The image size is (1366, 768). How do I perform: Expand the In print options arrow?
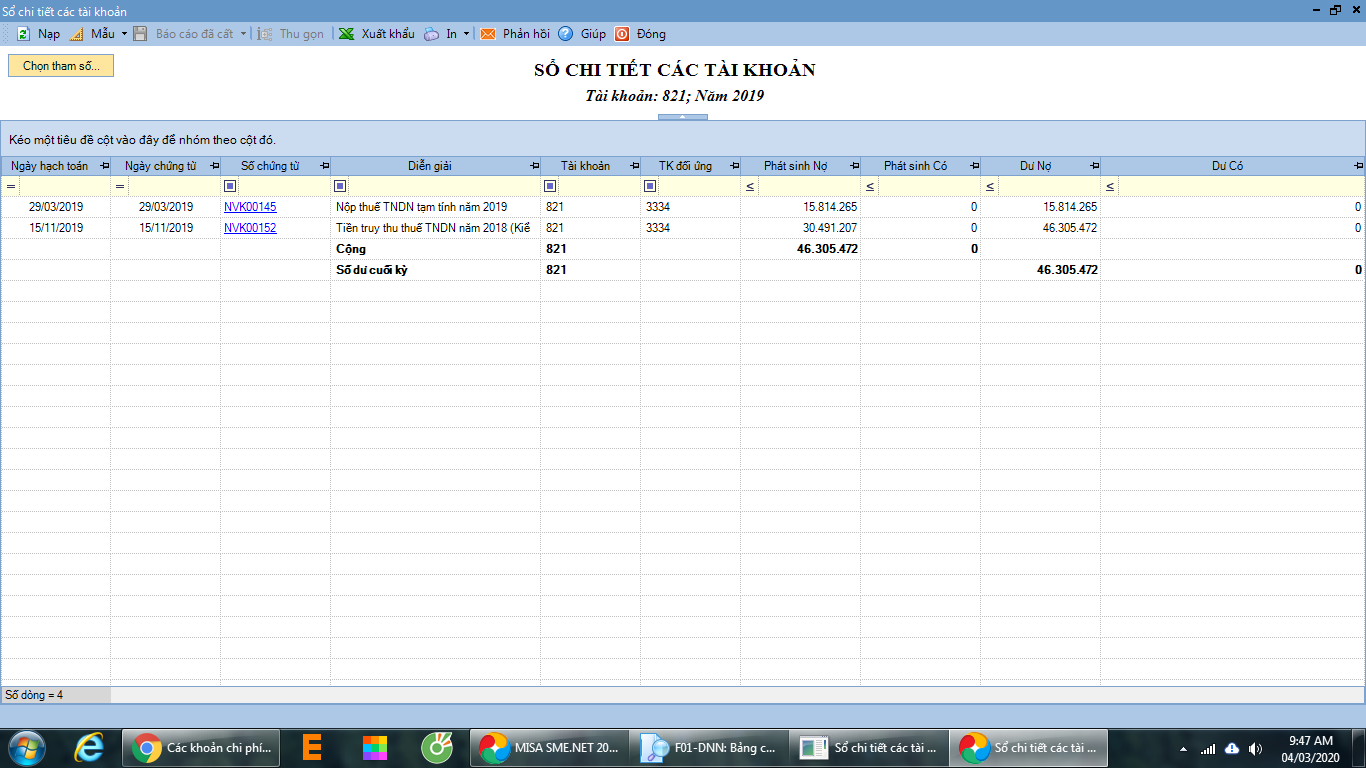[466, 34]
